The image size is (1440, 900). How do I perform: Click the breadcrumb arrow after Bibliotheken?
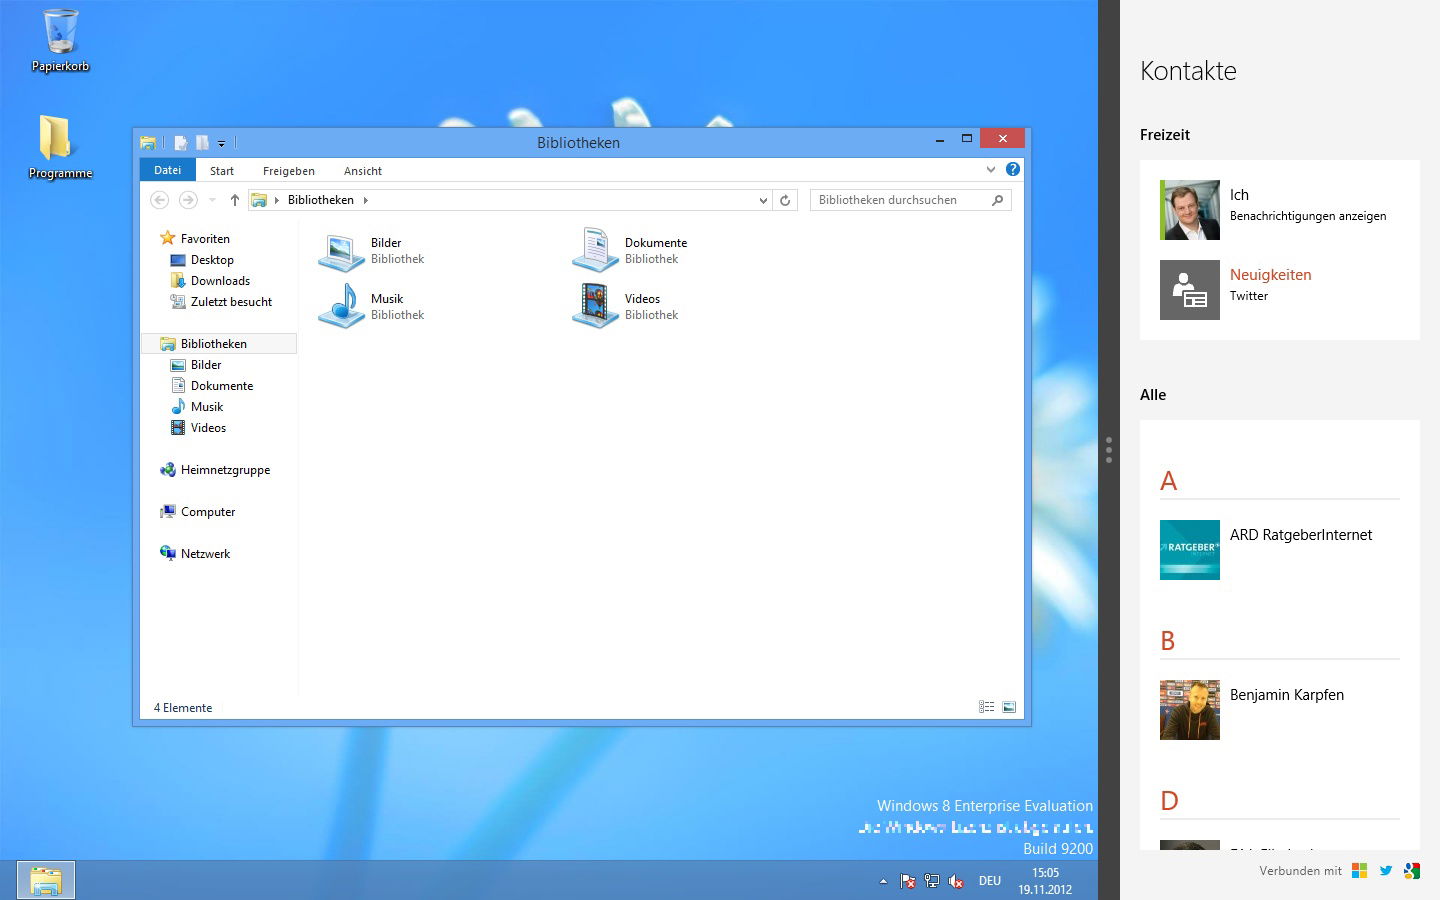[x=366, y=200]
